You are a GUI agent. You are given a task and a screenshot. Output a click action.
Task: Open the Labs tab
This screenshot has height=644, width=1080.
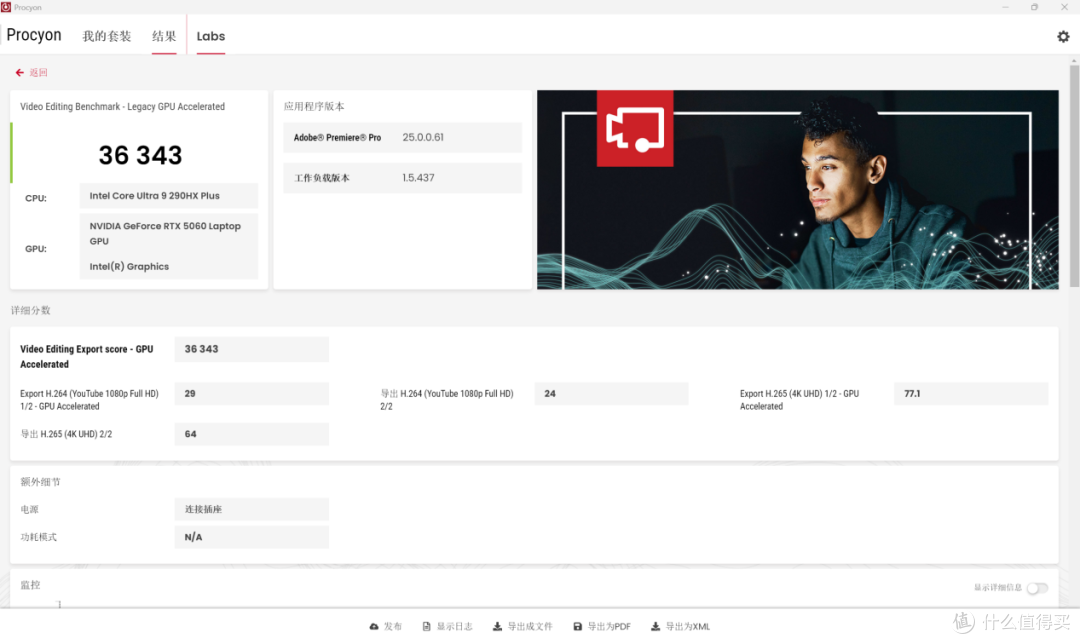pyautogui.click(x=211, y=36)
